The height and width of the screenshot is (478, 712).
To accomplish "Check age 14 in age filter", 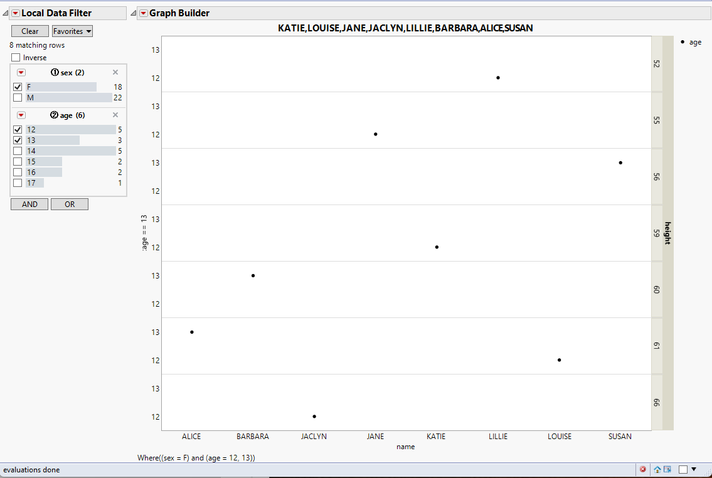I will [17, 151].
